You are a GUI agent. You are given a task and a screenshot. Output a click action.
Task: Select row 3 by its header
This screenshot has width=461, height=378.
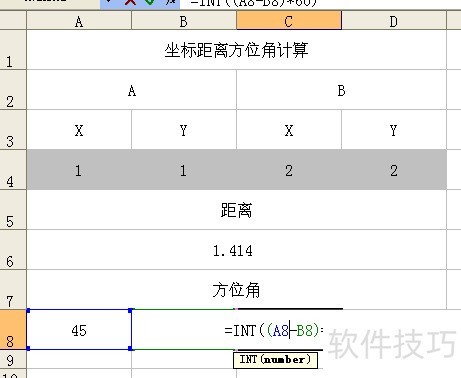(13, 130)
